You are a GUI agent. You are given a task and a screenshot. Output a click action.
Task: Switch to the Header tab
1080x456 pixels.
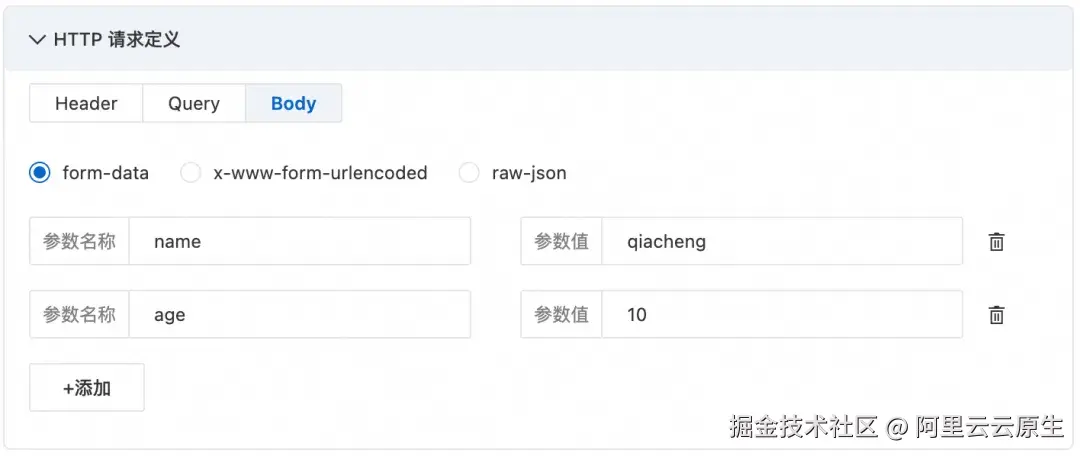86,104
